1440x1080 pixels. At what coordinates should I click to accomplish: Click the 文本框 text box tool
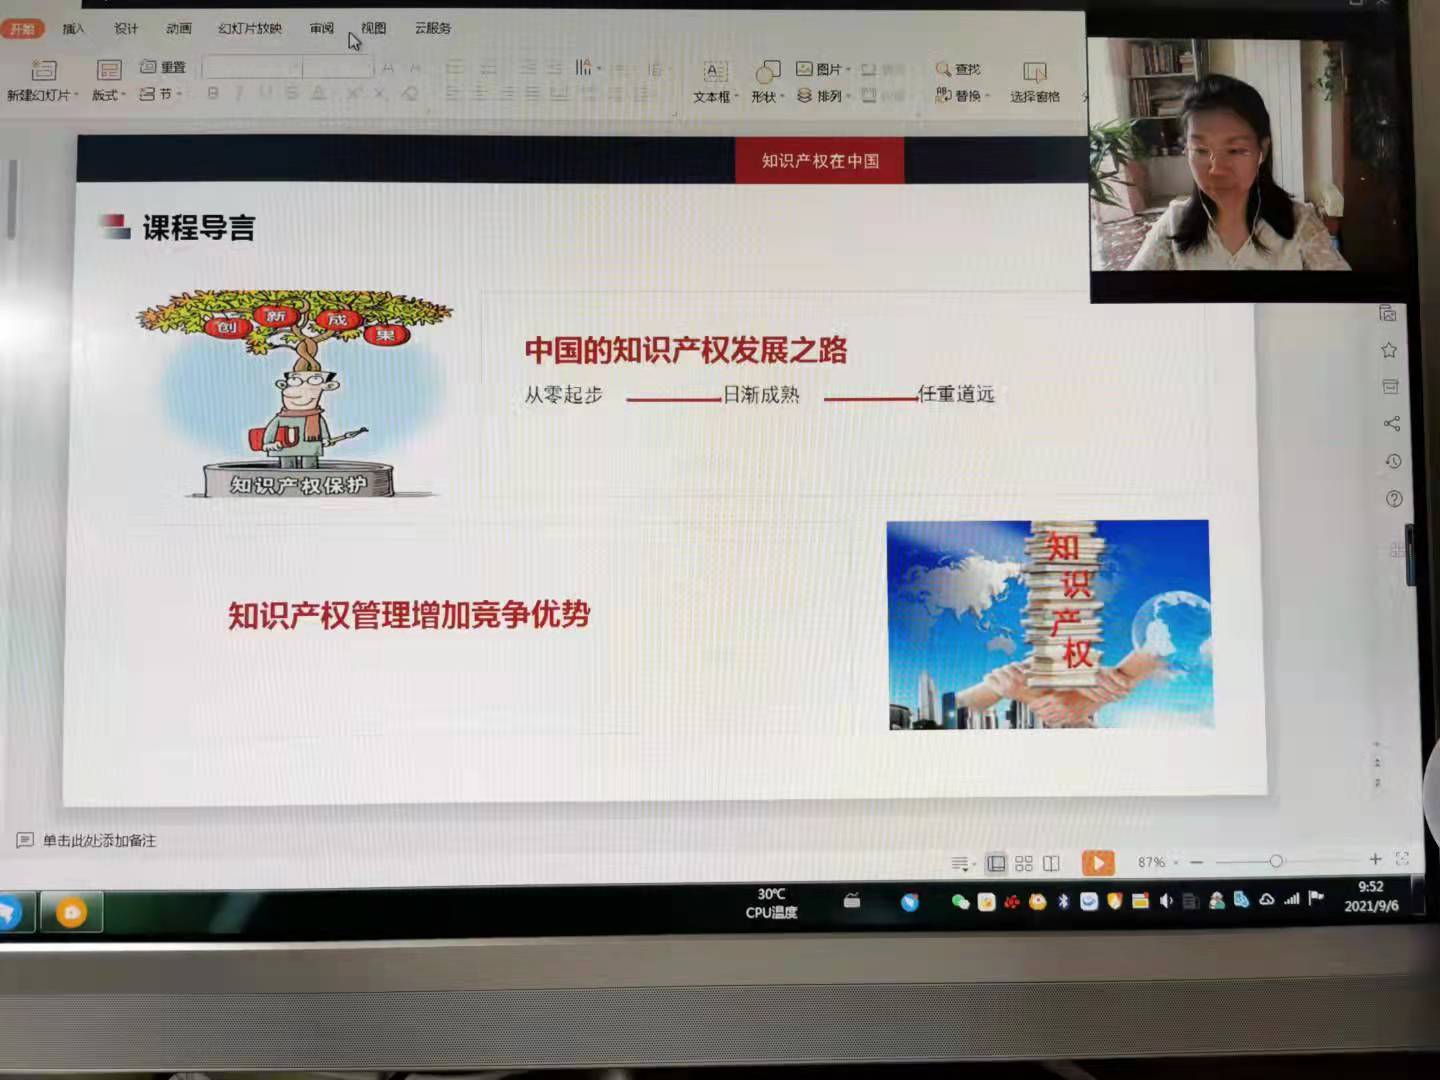715,81
